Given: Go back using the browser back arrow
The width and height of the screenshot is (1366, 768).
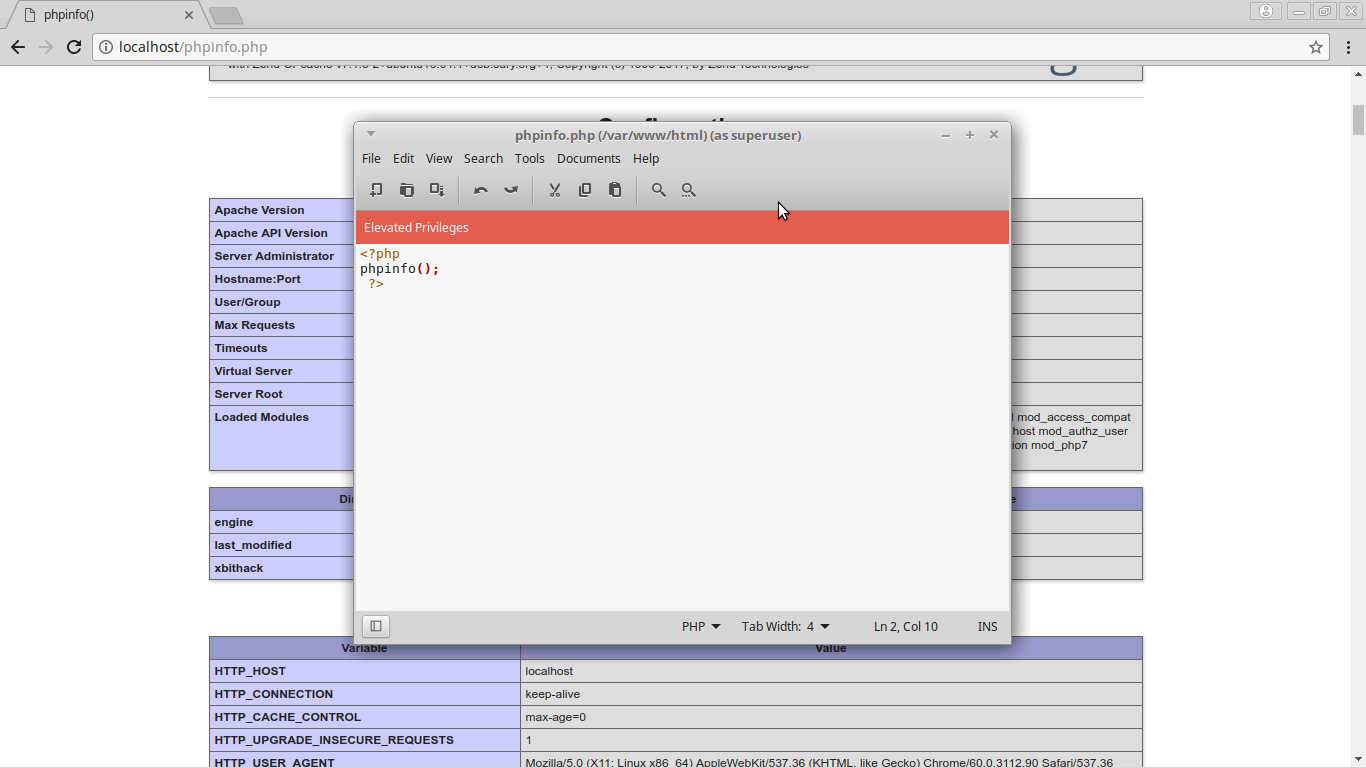Looking at the screenshot, I should pos(17,46).
